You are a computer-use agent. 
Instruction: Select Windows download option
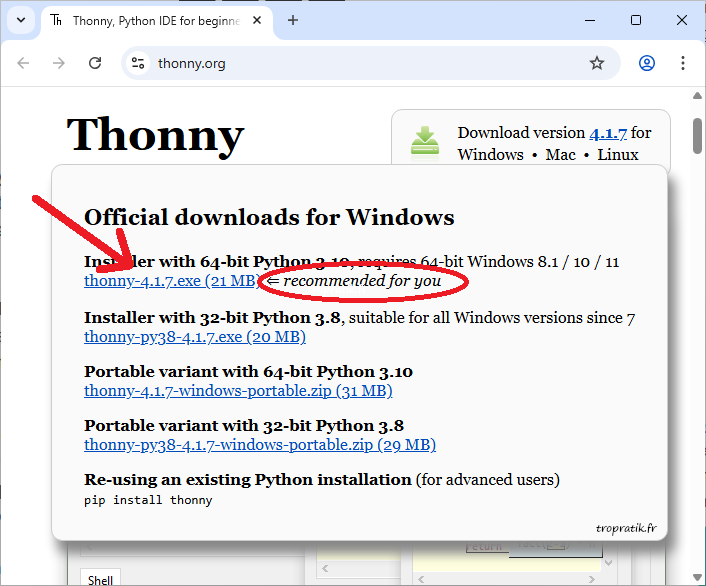(x=490, y=155)
